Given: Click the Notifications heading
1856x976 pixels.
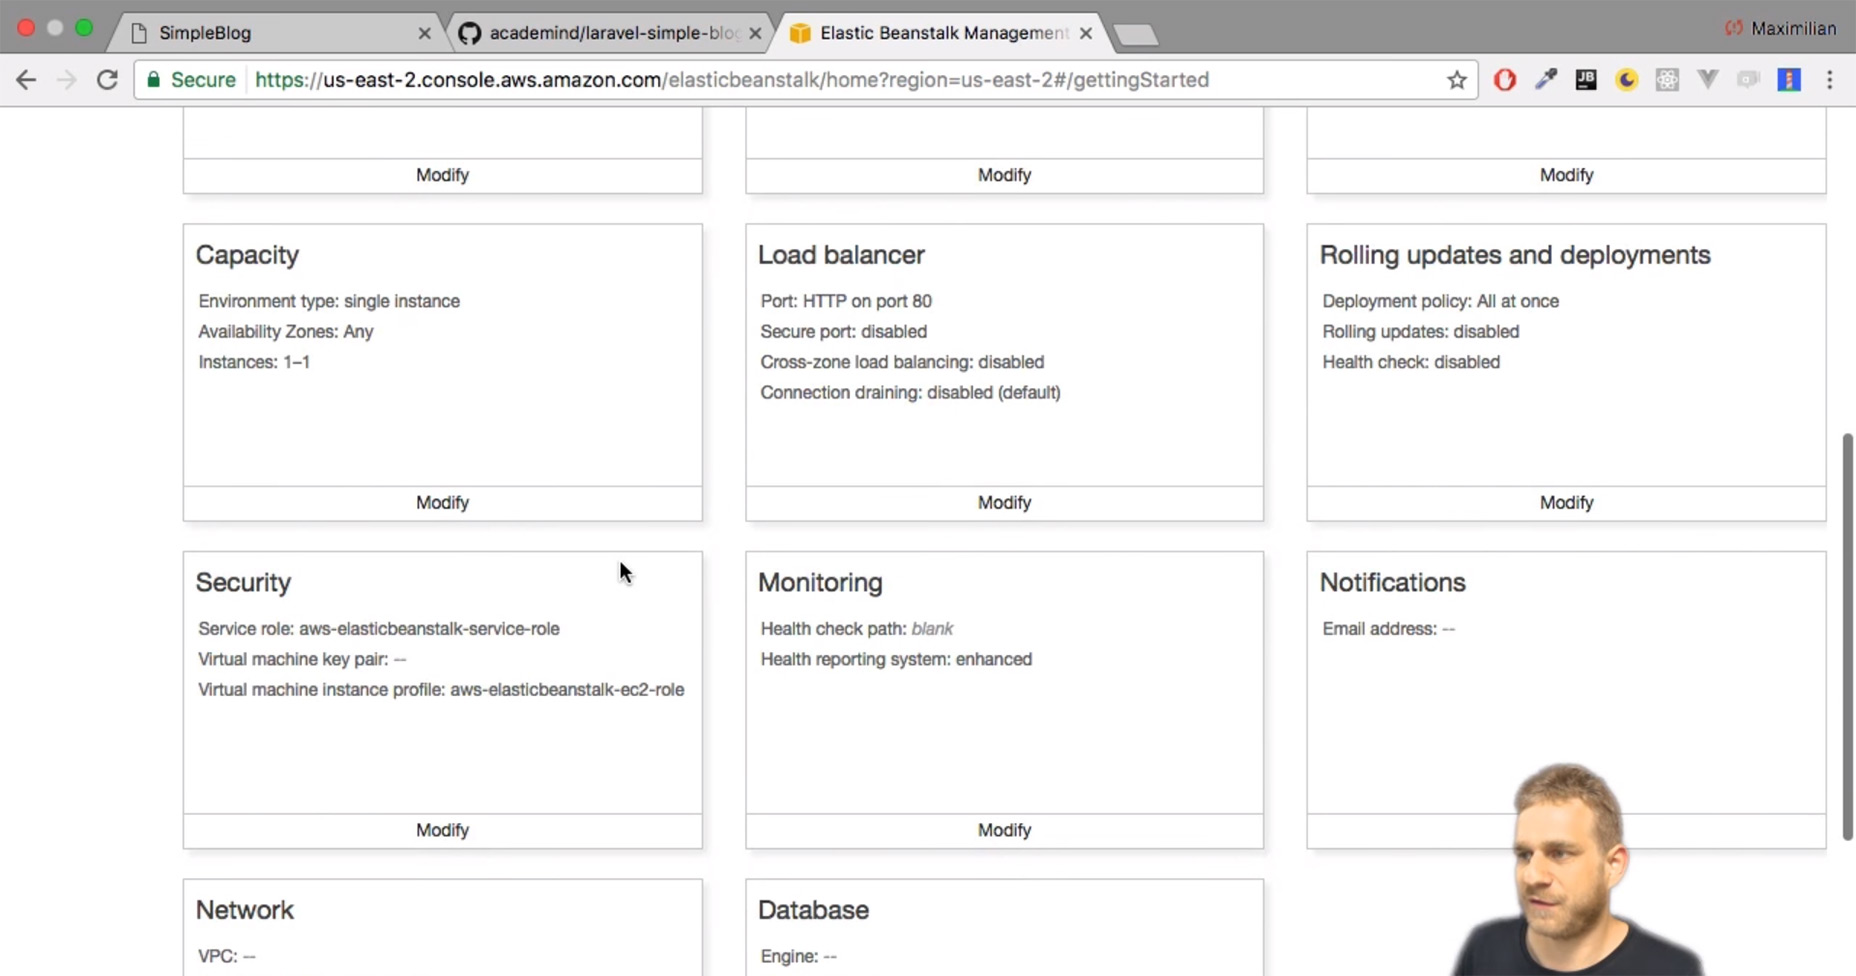Looking at the screenshot, I should [x=1392, y=582].
